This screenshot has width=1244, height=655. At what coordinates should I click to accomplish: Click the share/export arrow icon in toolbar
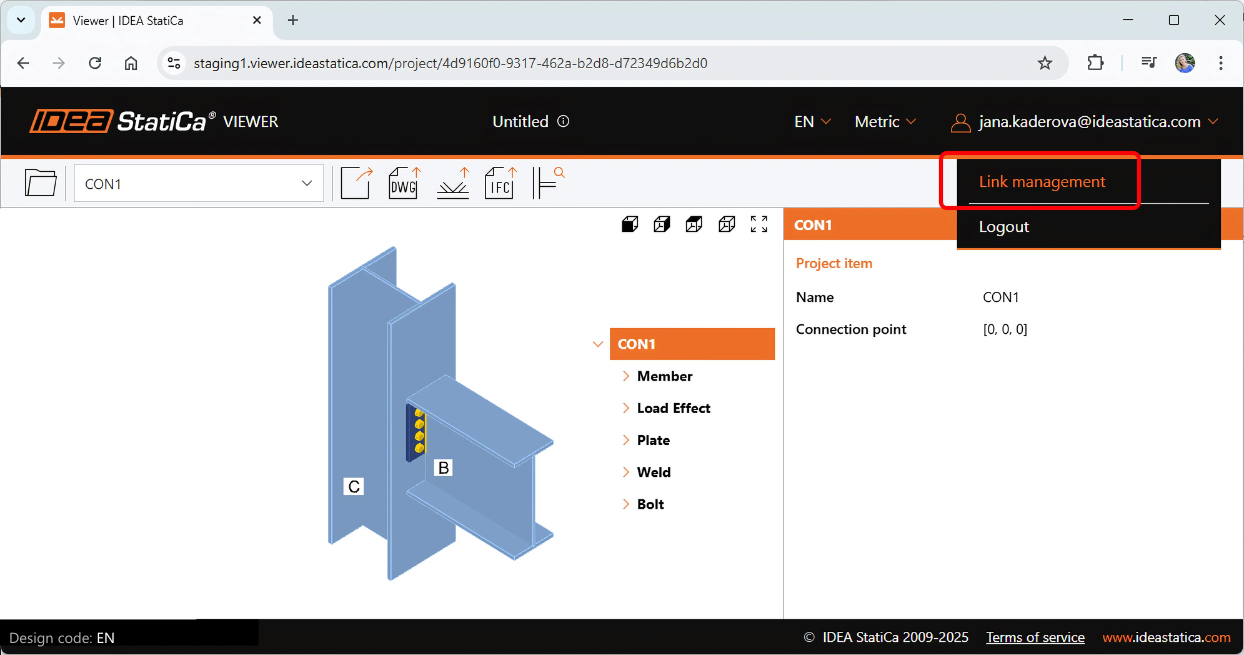coord(356,183)
